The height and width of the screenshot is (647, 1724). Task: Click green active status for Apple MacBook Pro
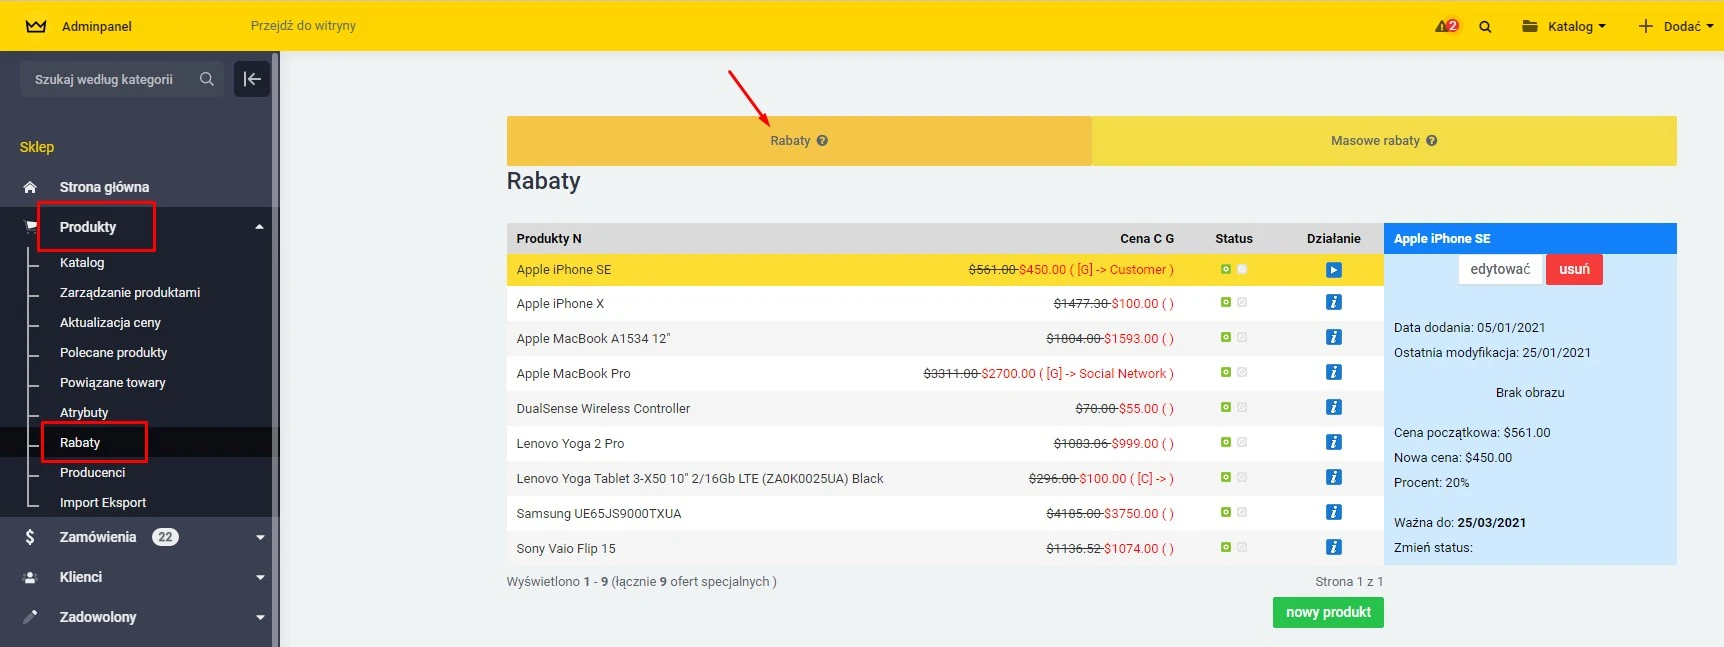[1226, 372]
